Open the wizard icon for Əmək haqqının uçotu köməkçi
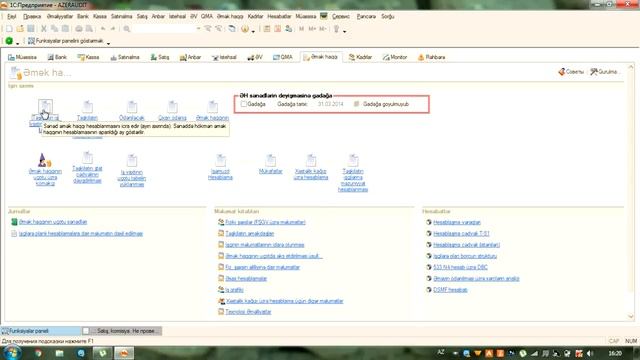The width and height of the screenshot is (640, 360). 44,160
